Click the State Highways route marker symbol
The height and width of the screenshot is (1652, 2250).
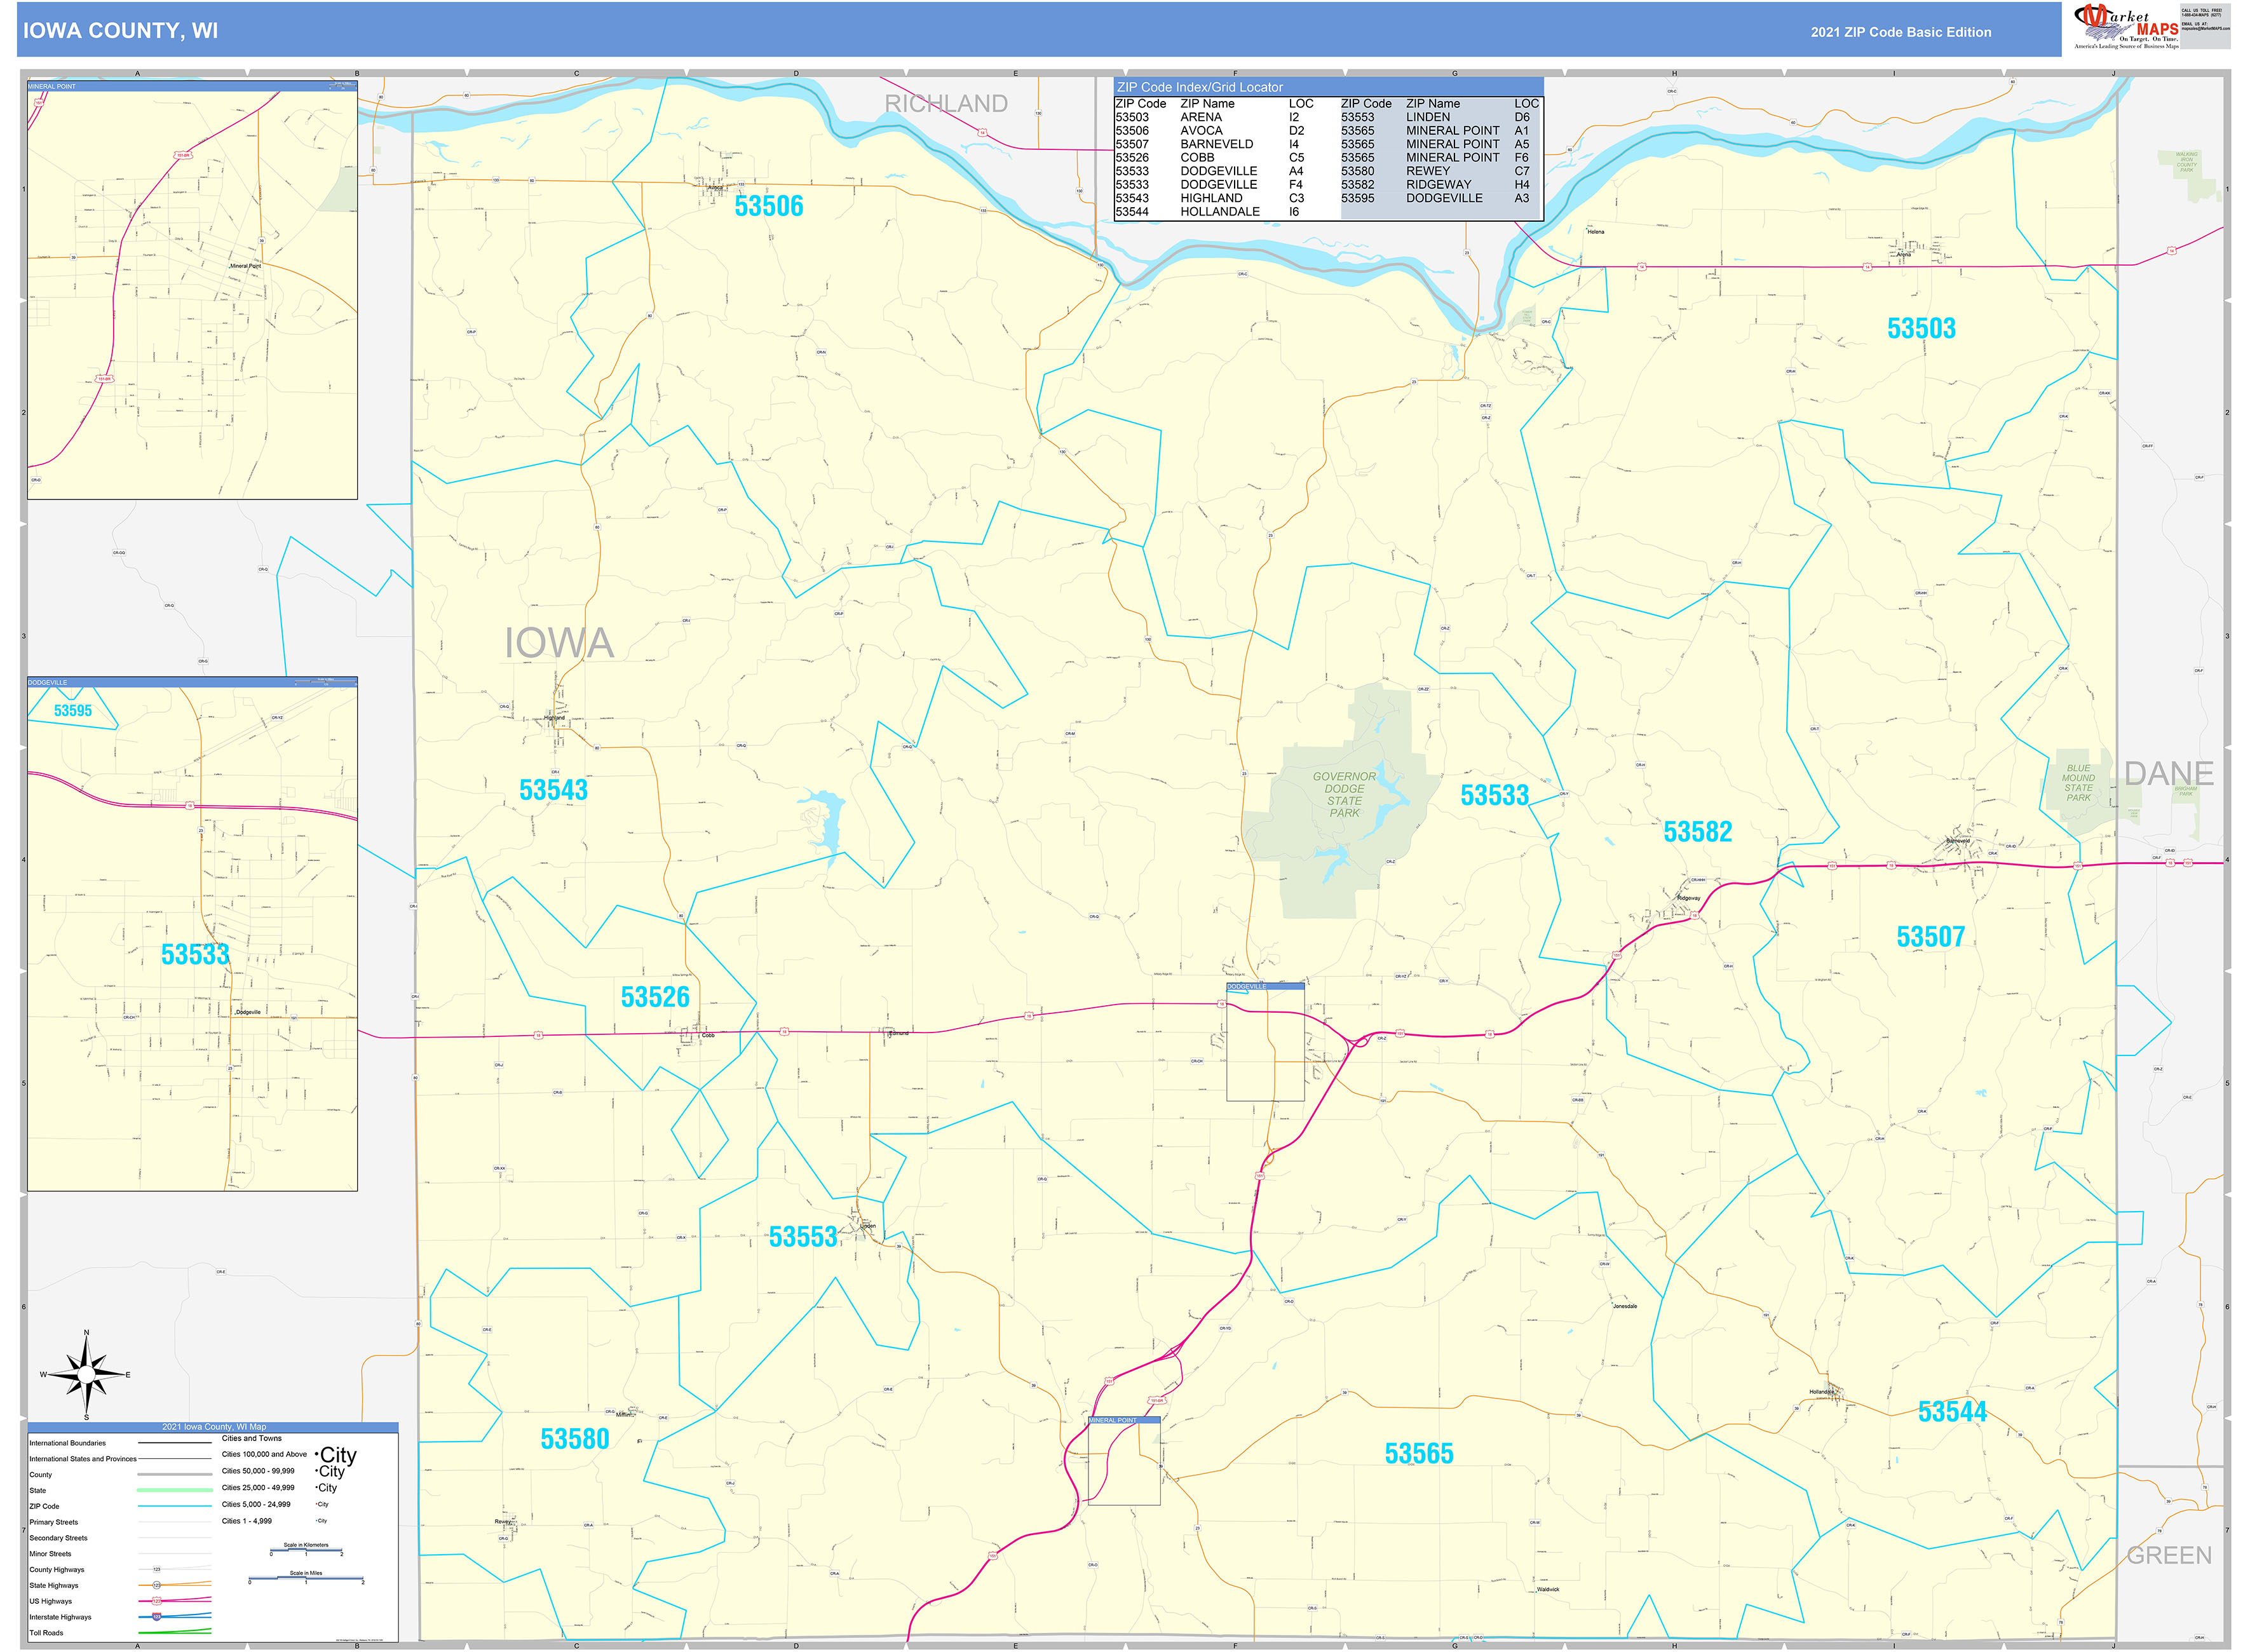[157, 1586]
